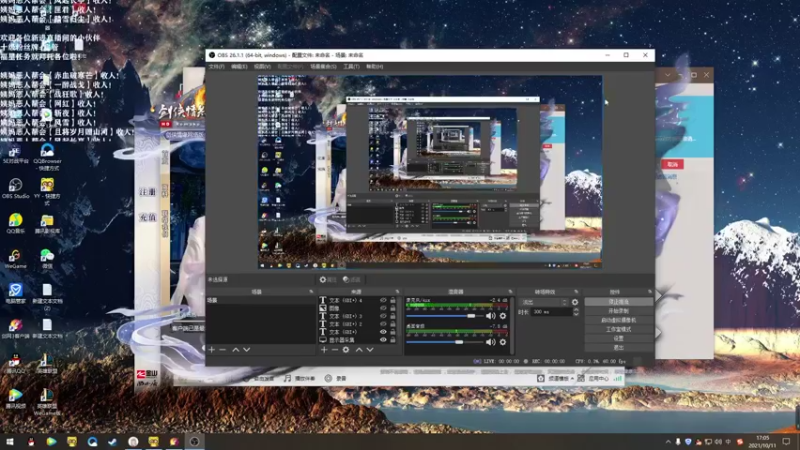The width and height of the screenshot is (800, 450).
Task: Click the Windows Start button
Action: click(x=10, y=441)
